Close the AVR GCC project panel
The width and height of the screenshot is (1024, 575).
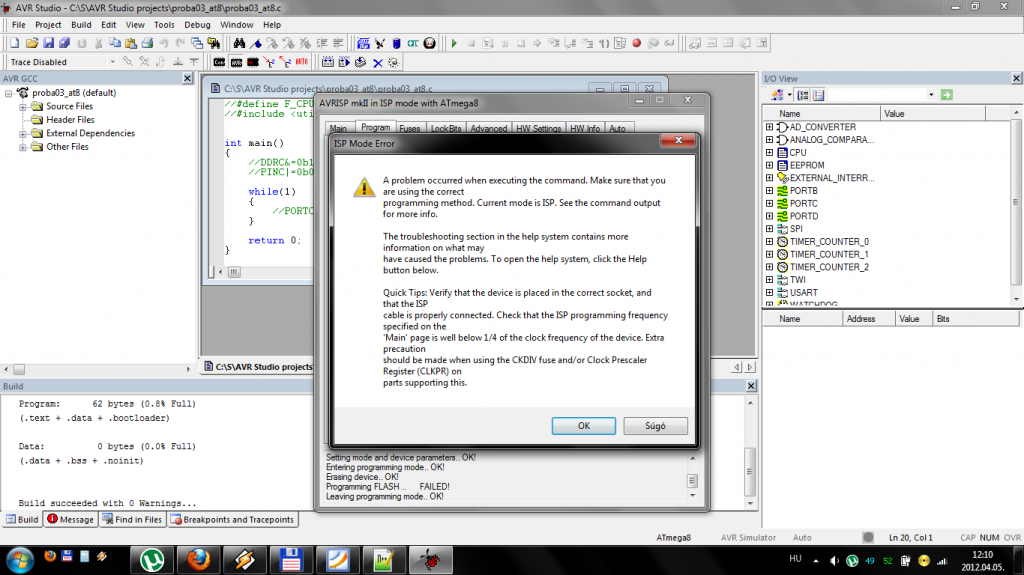(187, 78)
